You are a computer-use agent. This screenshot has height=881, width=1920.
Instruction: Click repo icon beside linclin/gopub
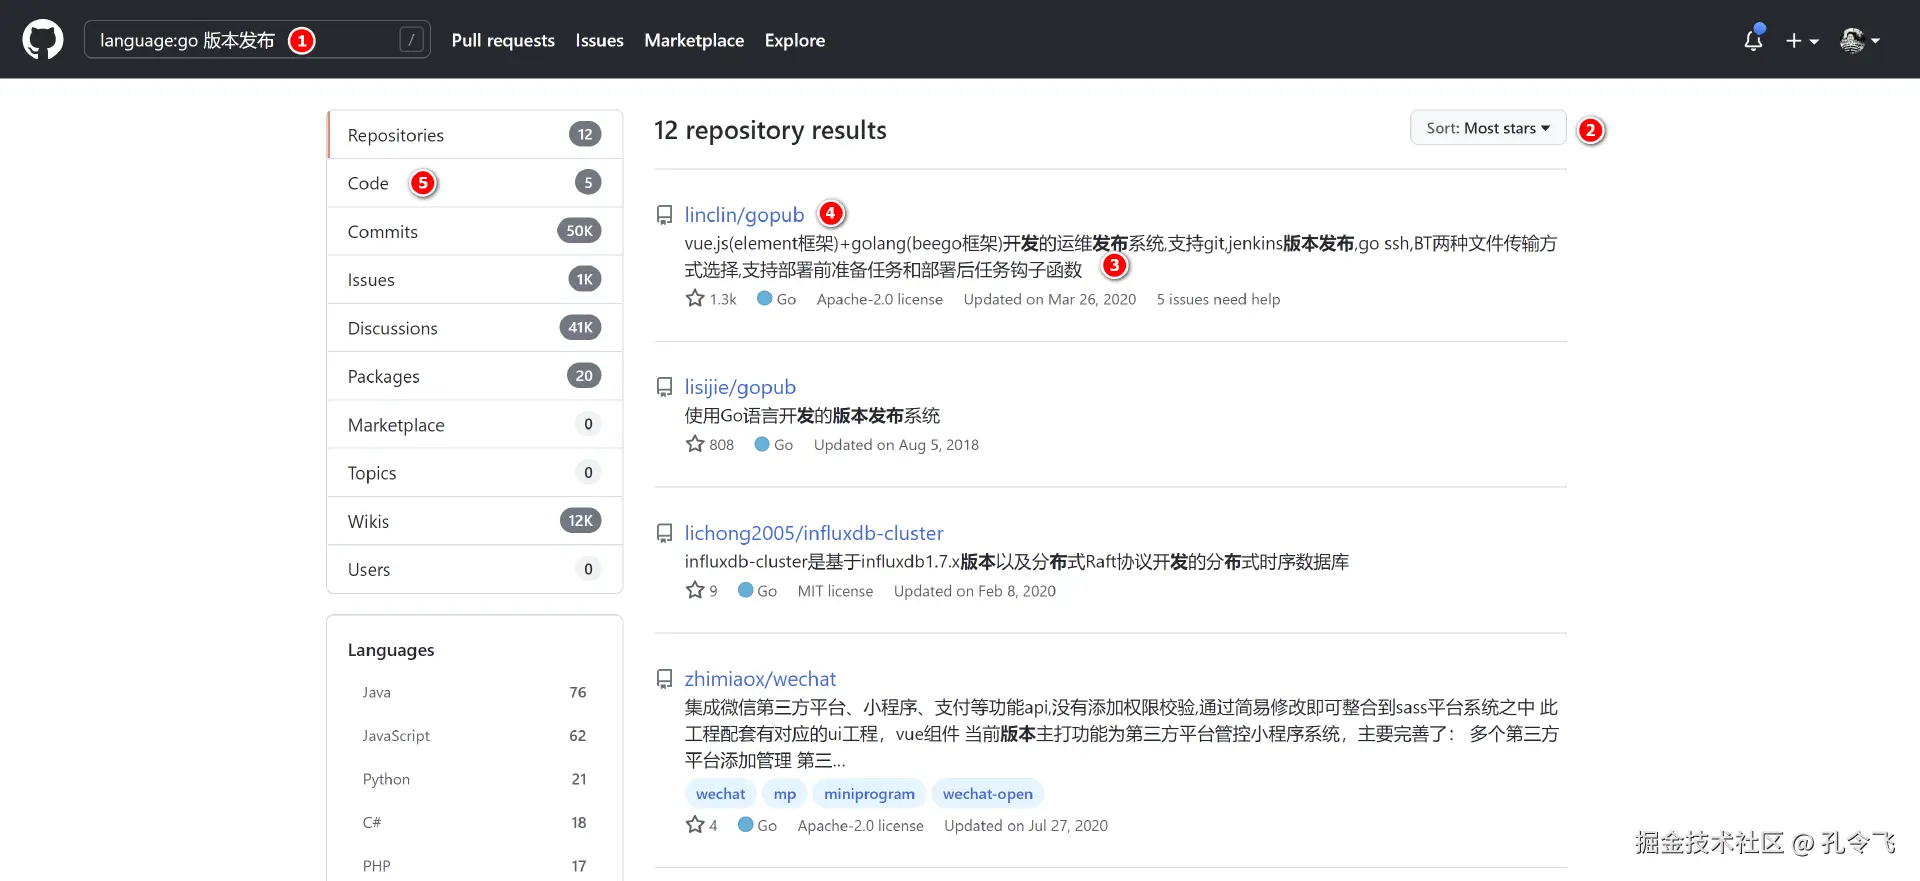tap(664, 215)
